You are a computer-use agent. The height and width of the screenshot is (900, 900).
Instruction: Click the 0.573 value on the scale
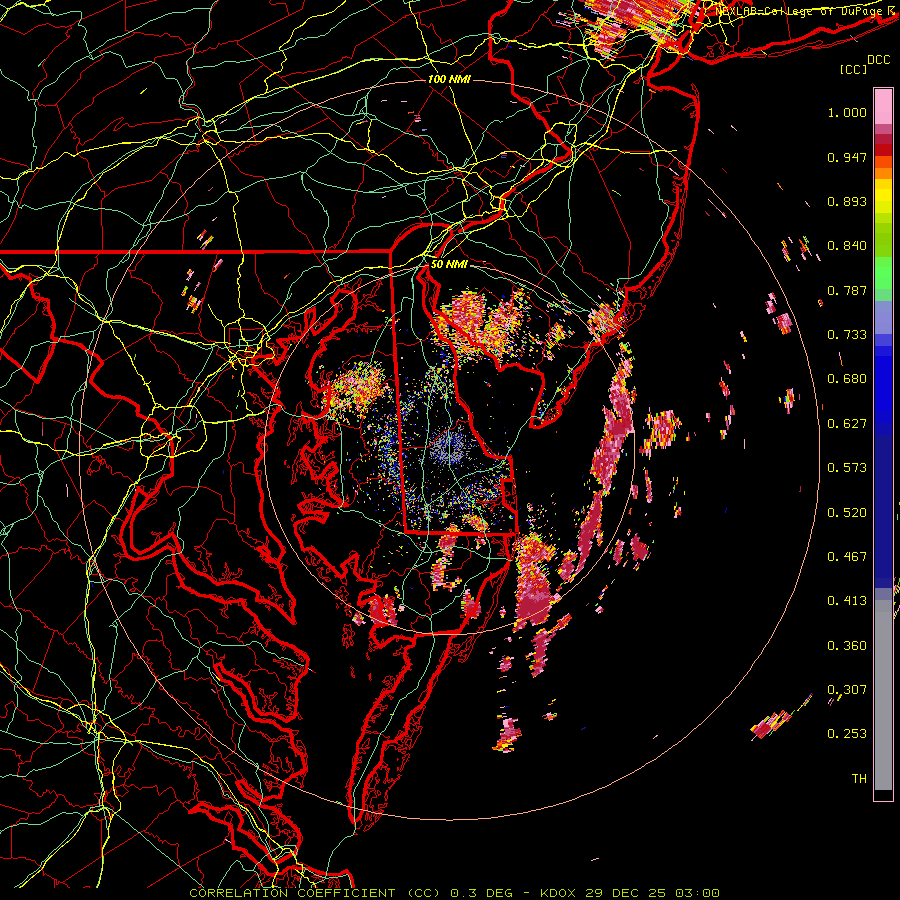pyautogui.click(x=847, y=468)
